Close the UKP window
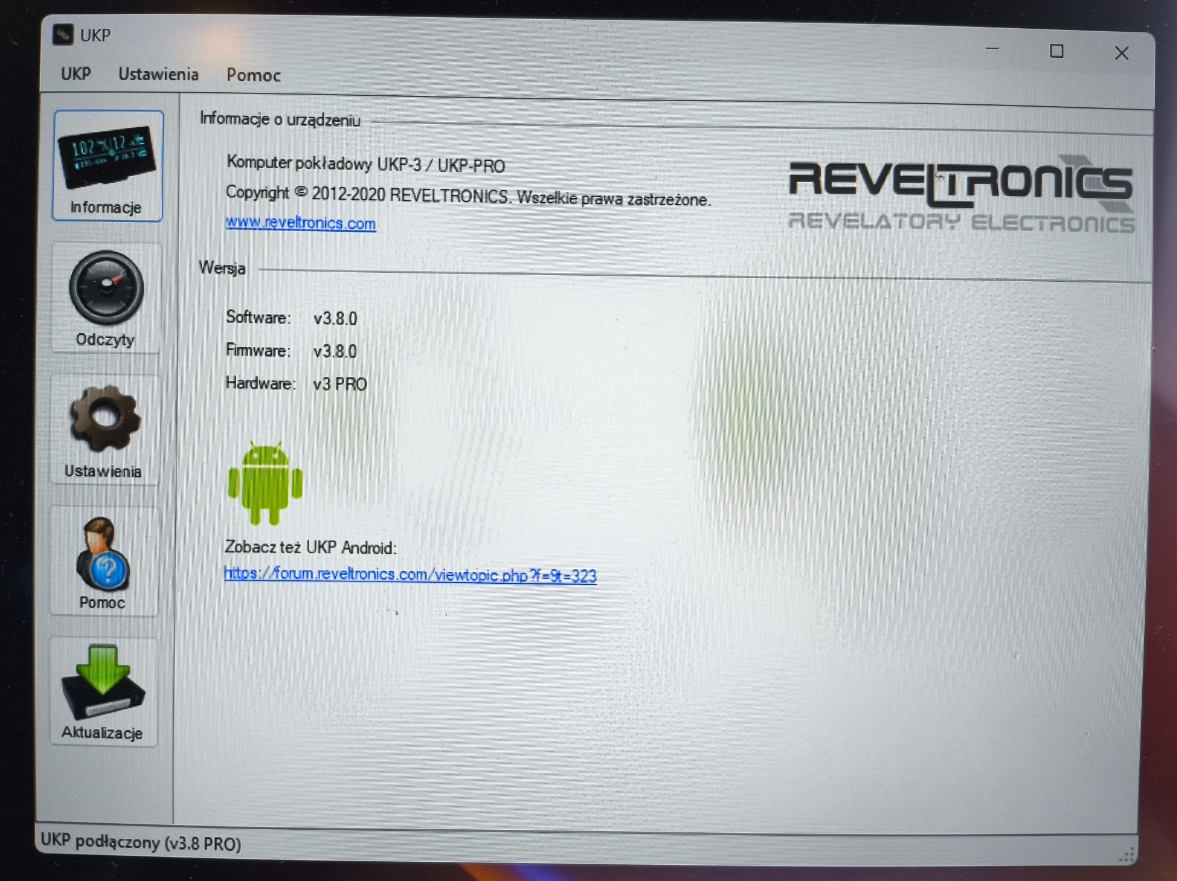1177x881 pixels. pos(1121,53)
